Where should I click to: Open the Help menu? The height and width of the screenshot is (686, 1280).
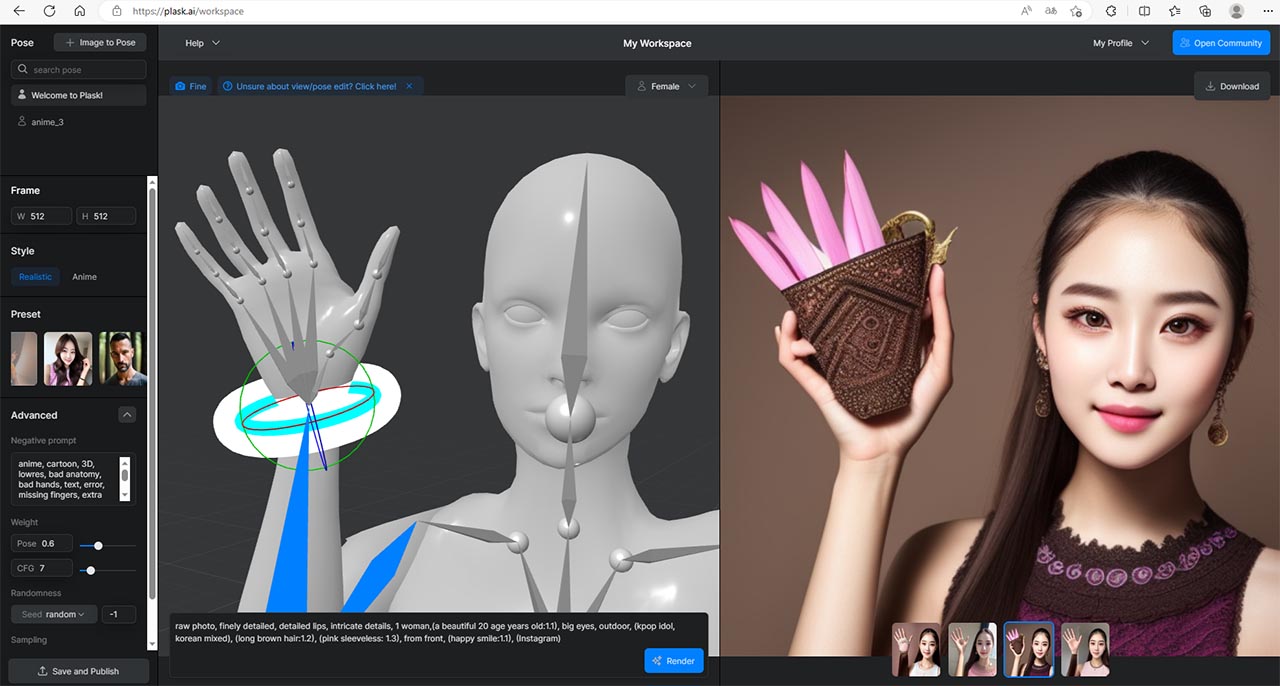pos(202,43)
